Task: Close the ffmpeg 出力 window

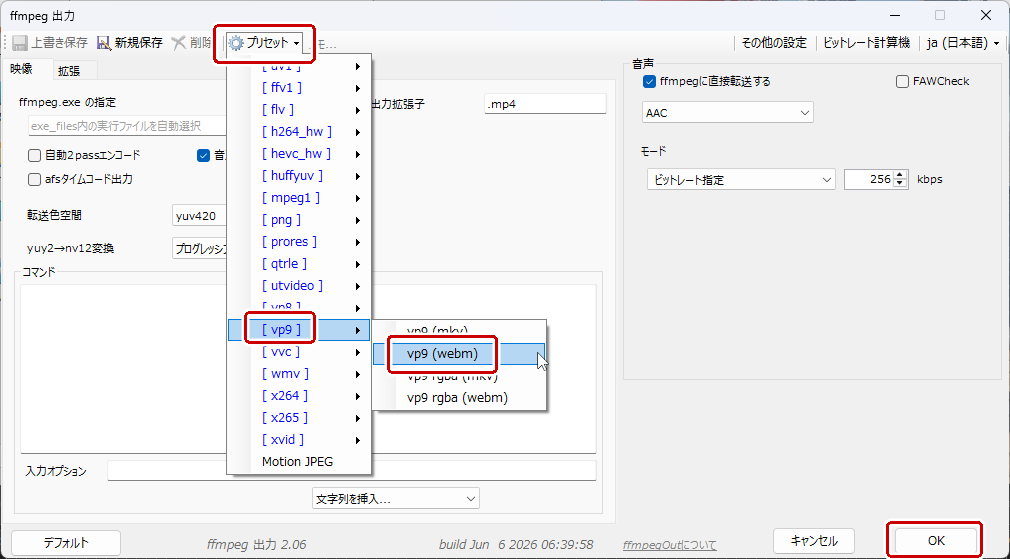Action: [x=986, y=15]
